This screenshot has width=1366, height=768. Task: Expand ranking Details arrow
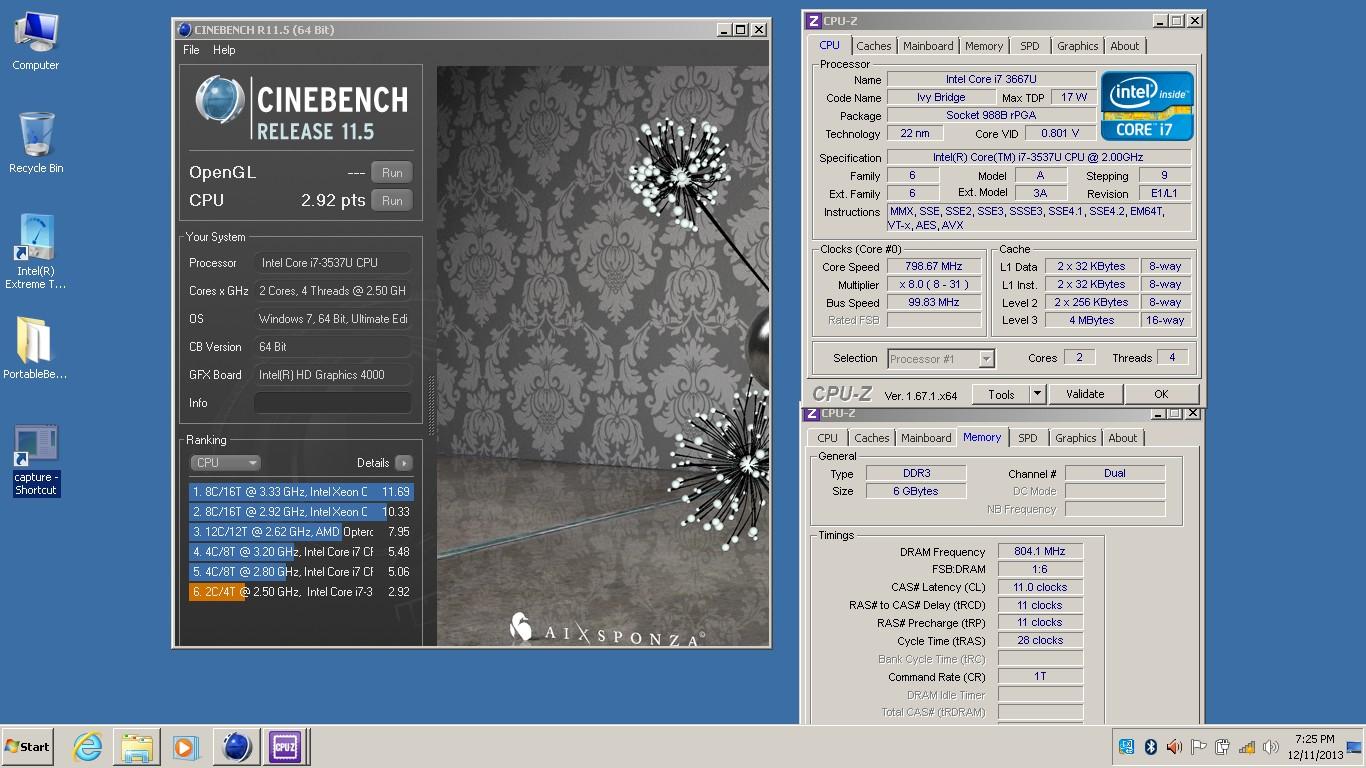click(403, 463)
